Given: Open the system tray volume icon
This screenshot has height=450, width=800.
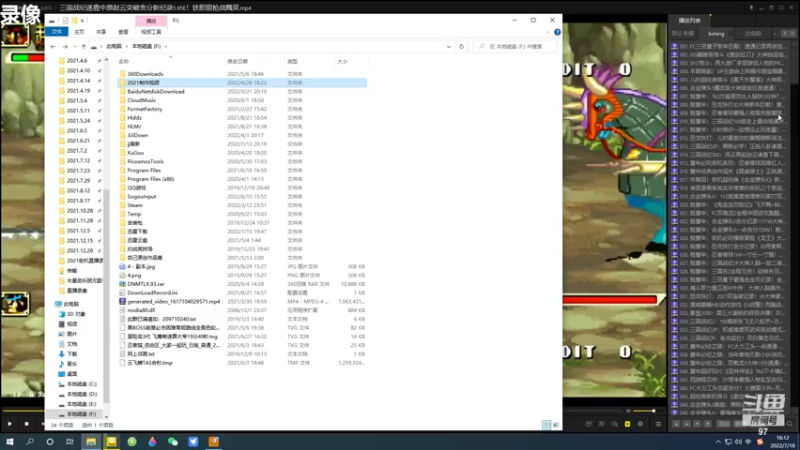Looking at the screenshot, I should pos(738,442).
